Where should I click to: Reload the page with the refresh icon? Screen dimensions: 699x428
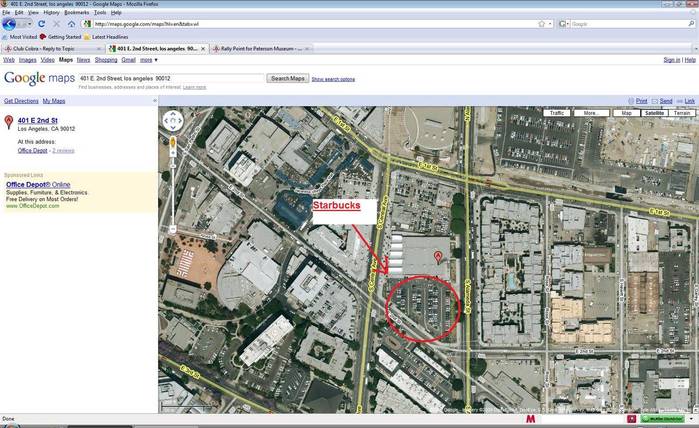coord(43,23)
